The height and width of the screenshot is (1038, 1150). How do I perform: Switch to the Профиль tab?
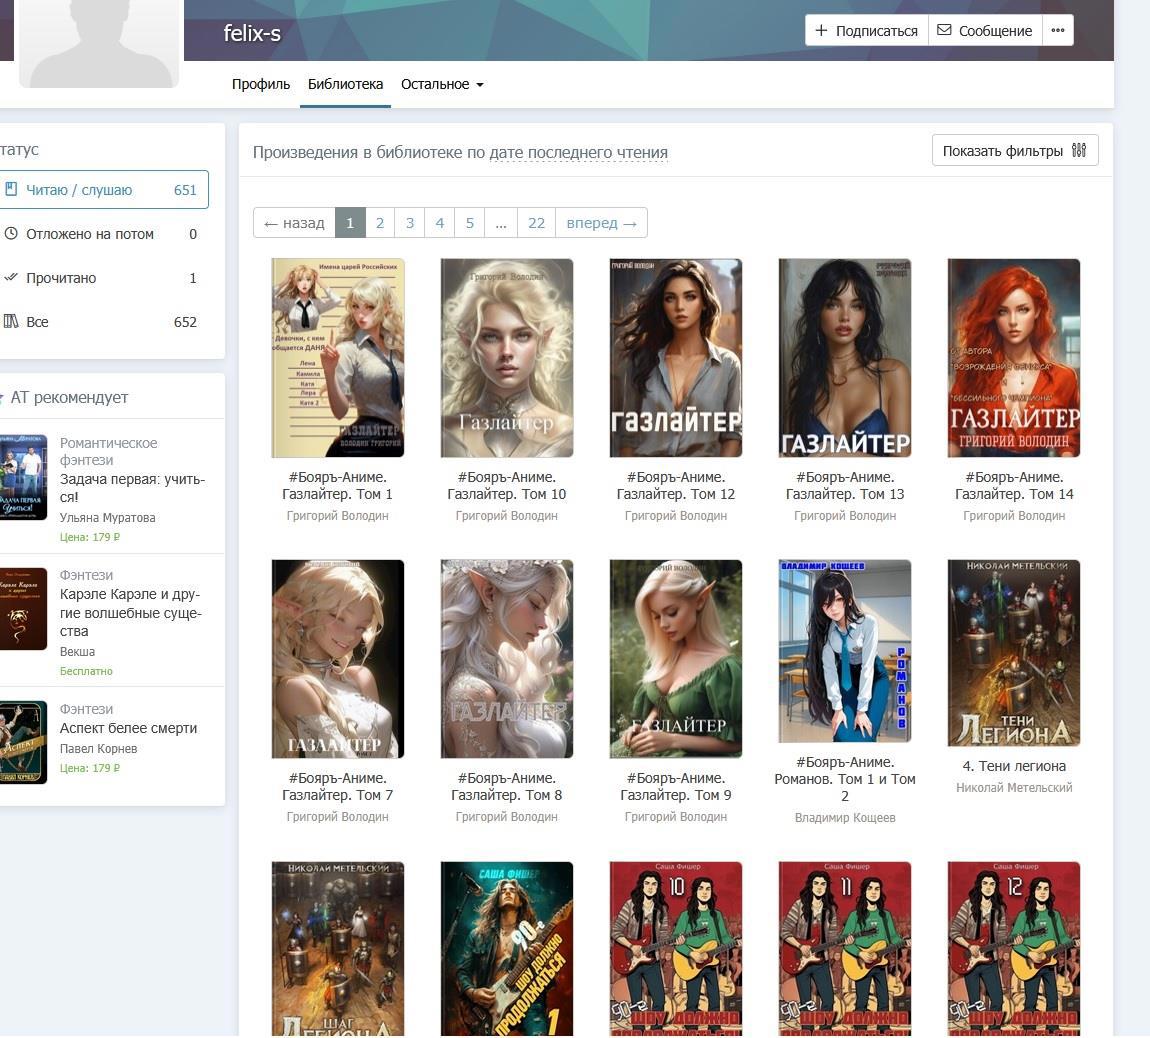(260, 84)
